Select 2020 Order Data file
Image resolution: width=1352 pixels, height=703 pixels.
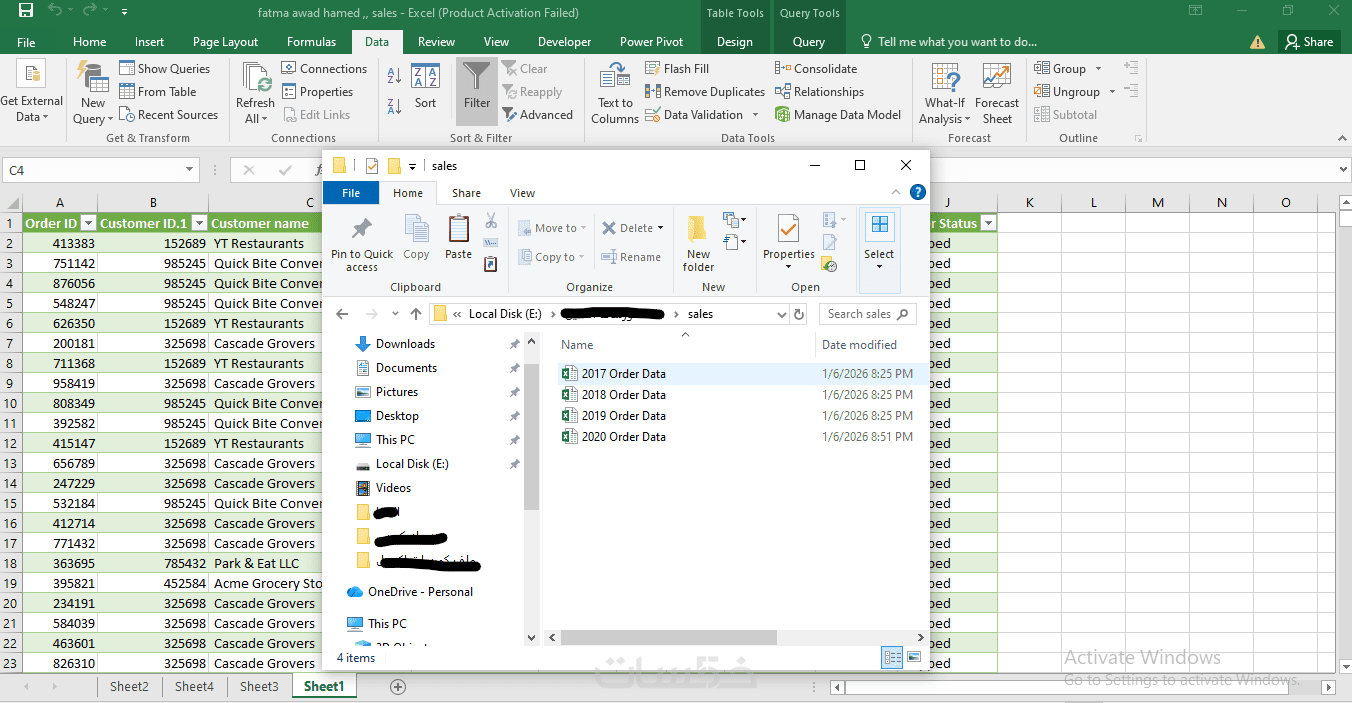623,437
